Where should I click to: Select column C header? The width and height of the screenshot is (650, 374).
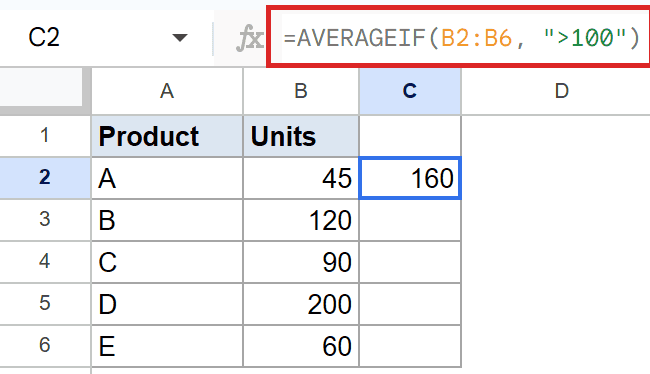[x=410, y=91]
